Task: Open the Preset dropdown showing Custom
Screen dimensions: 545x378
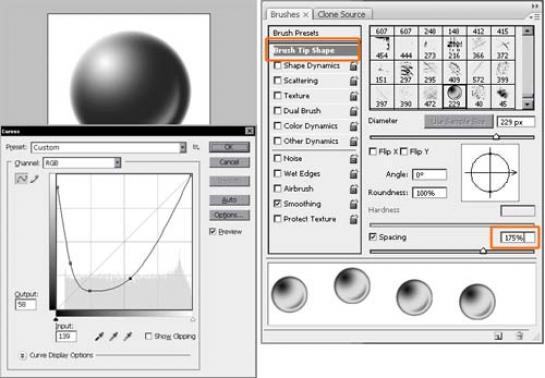Action: (x=108, y=148)
